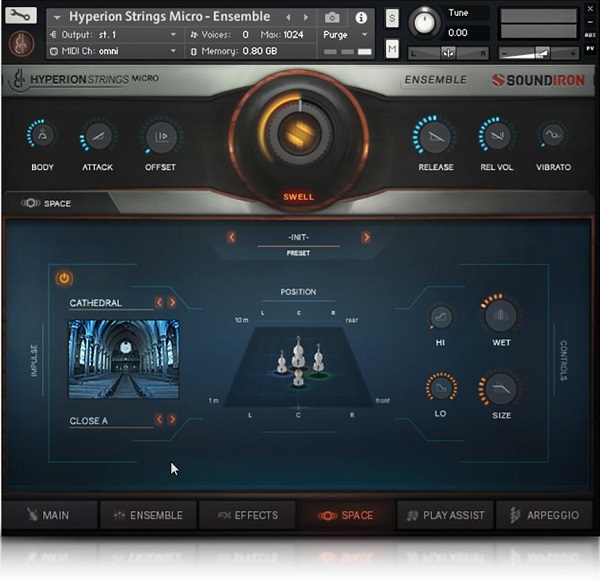Expand the instrument name dropdown triangle
This screenshot has height=581, width=600.
click(x=57, y=18)
